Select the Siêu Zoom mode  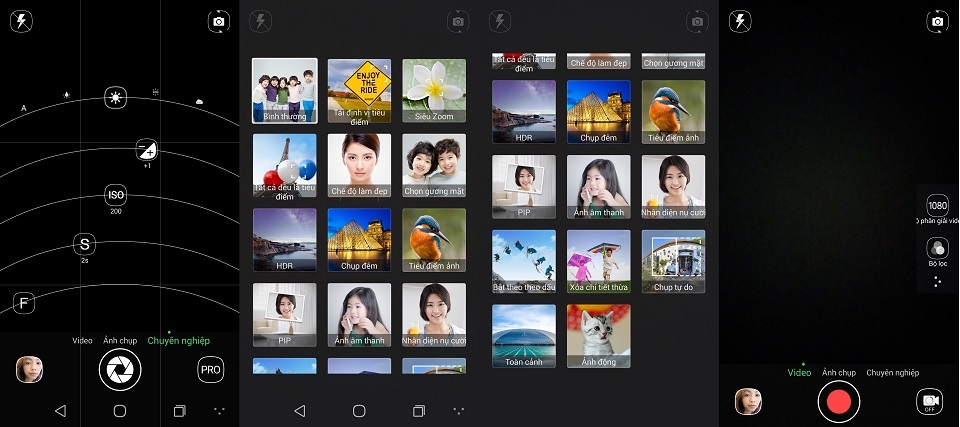434,91
